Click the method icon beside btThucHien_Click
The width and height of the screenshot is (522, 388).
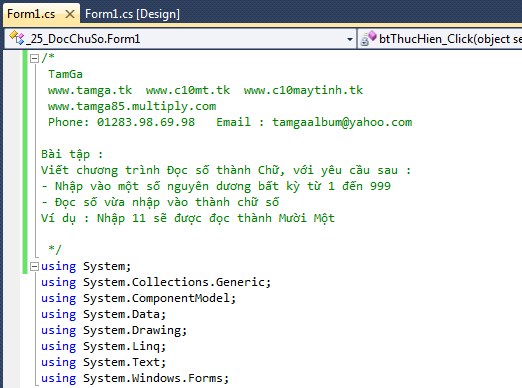tap(368, 38)
